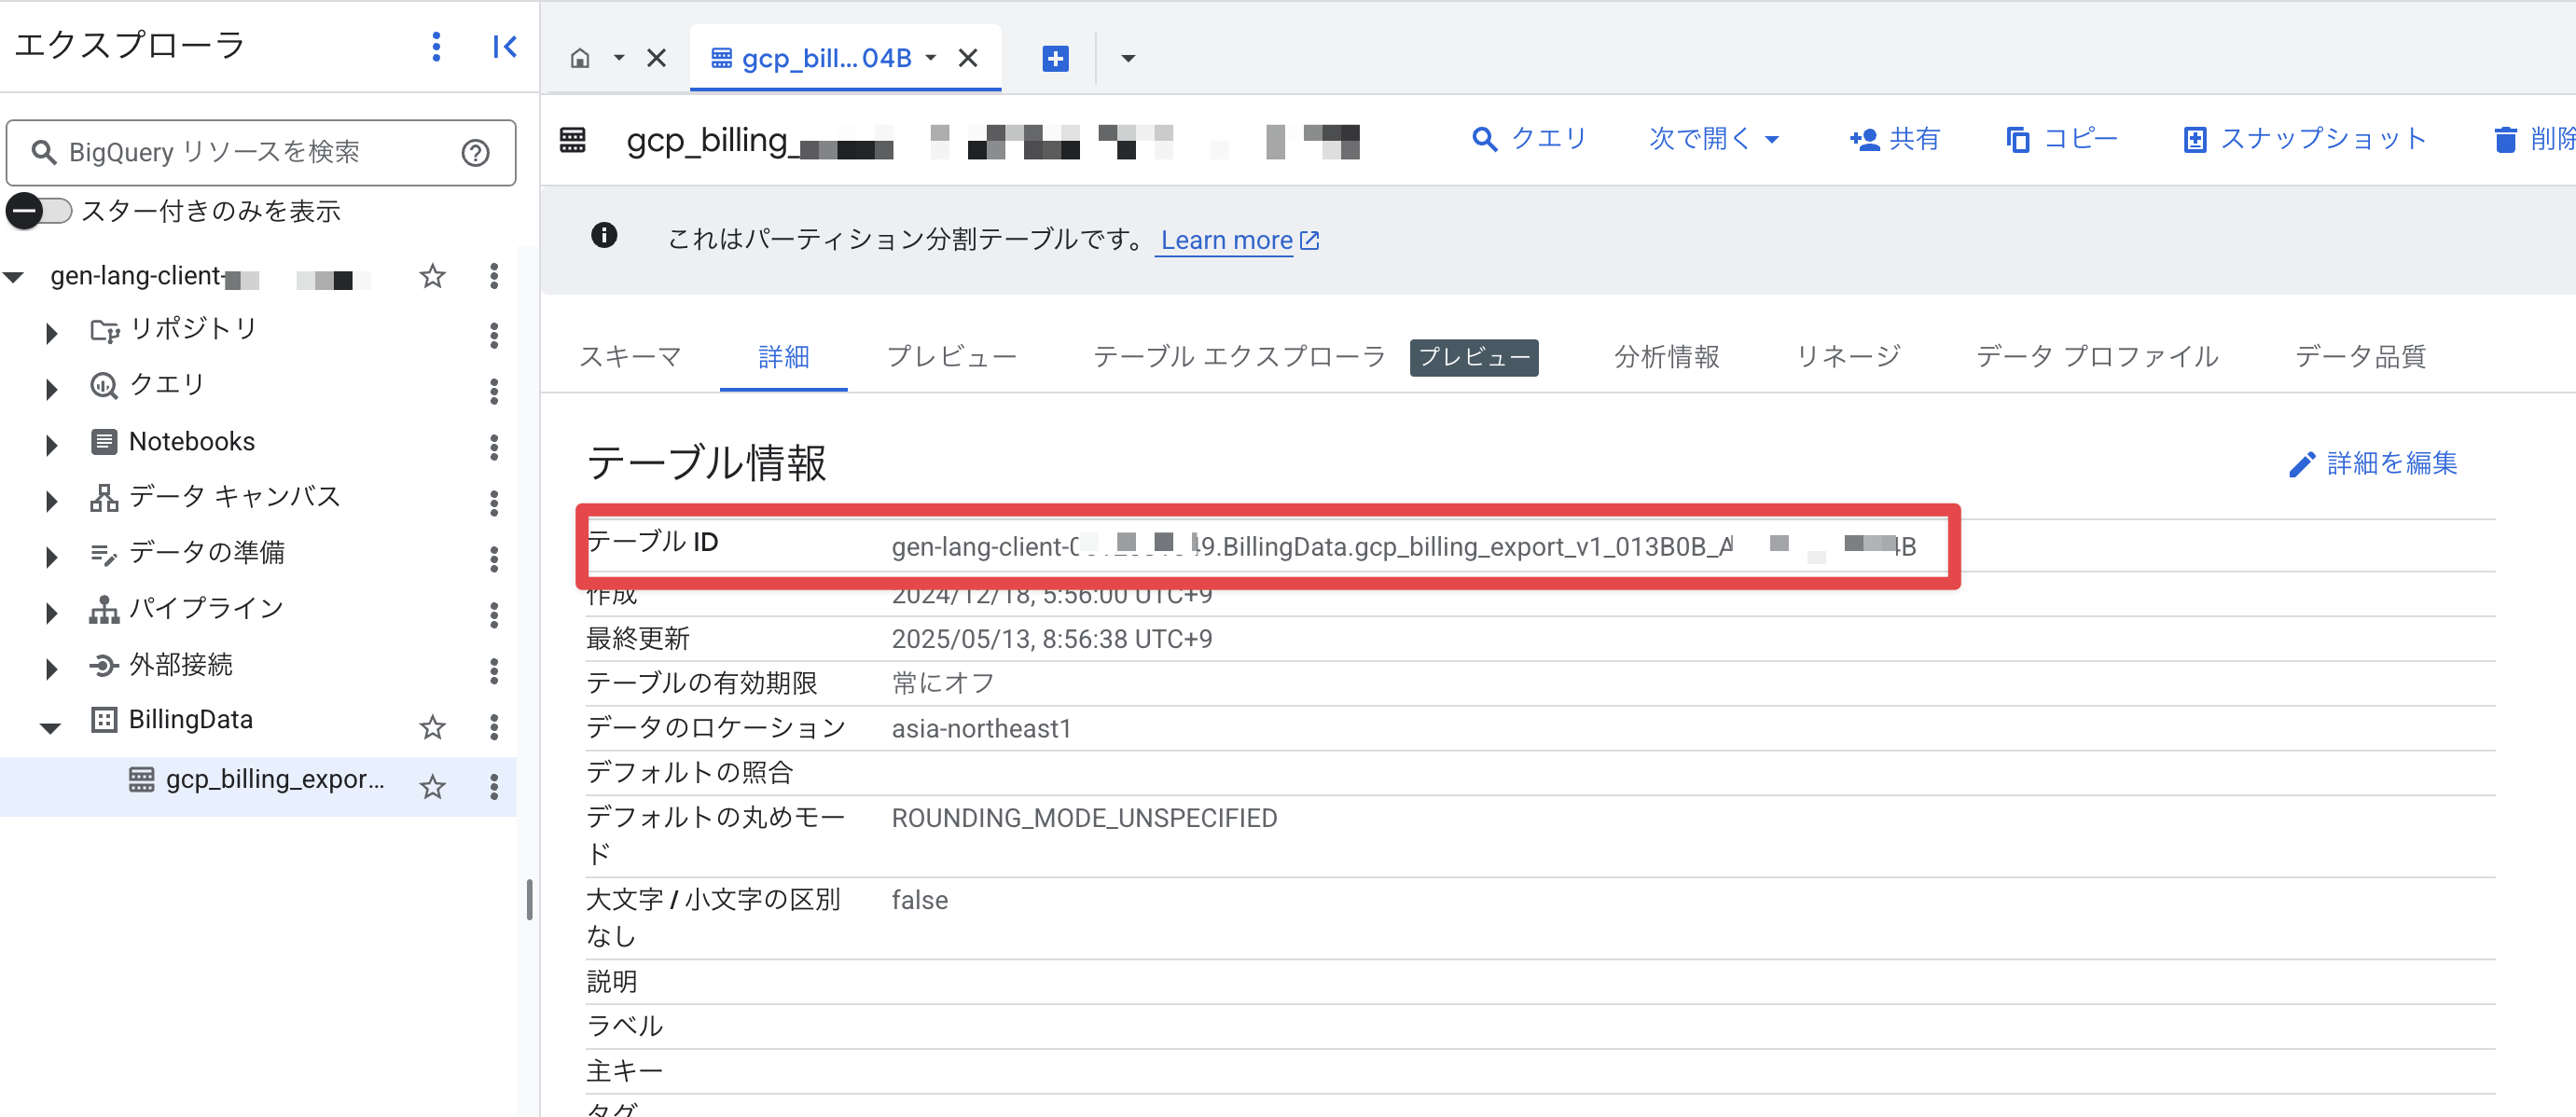Image resolution: width=2576 pixels, height=1117 pixels.
Task: Click the search help question mark icon
Action: pos(475,153)
